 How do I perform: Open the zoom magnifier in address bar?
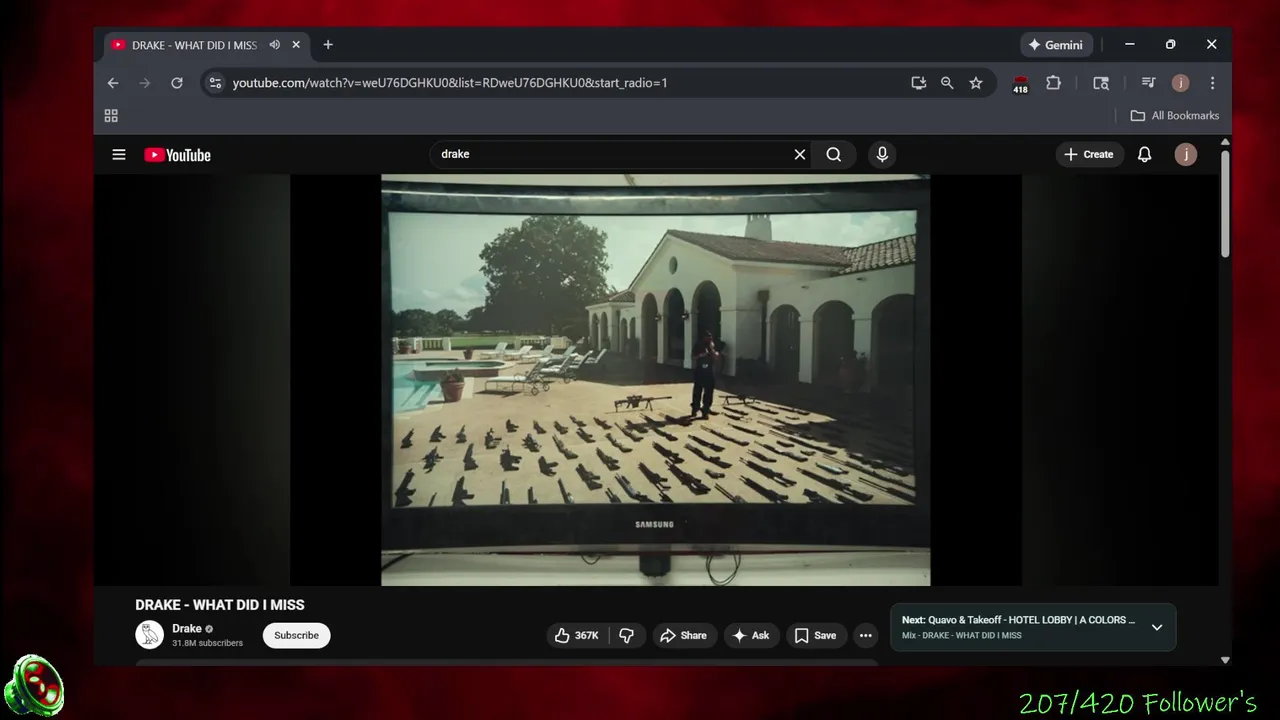947,83
